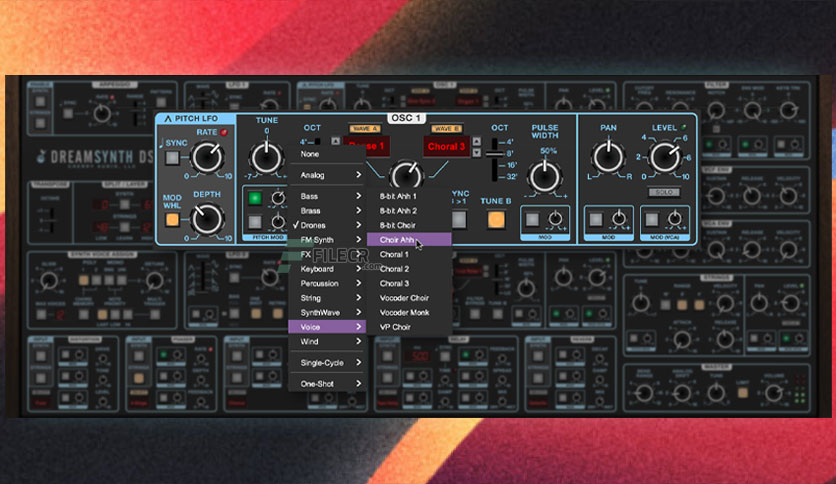Click the small Pulse Width MOD amount knob

pos(555,219)
